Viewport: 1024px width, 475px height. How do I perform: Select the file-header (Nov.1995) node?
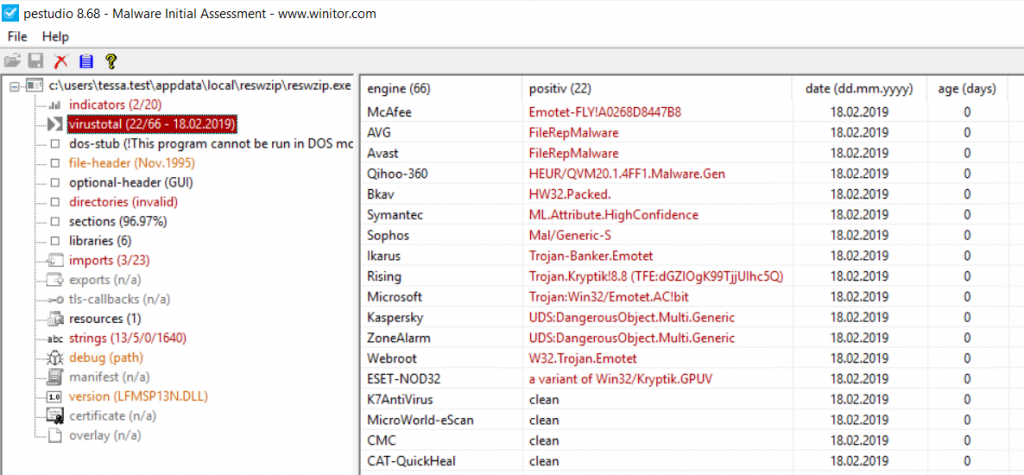pos(132,163)
